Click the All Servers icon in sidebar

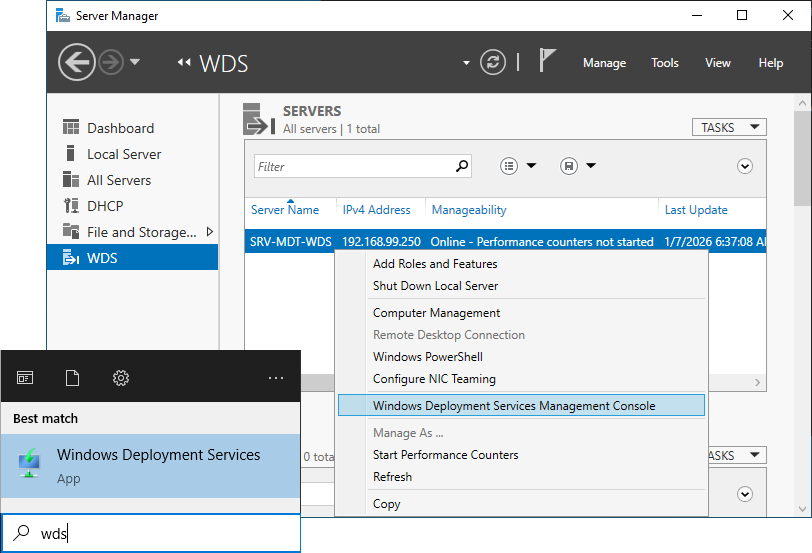point(71,179)
